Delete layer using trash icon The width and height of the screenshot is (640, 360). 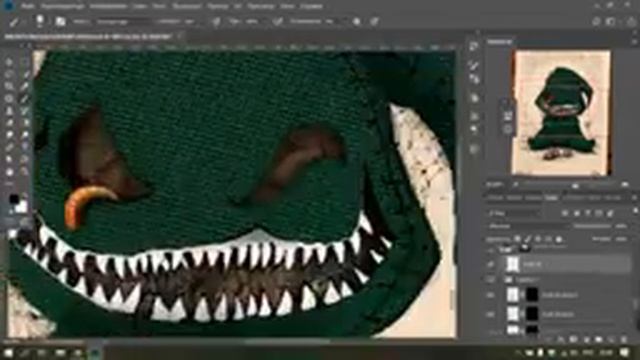624,340
